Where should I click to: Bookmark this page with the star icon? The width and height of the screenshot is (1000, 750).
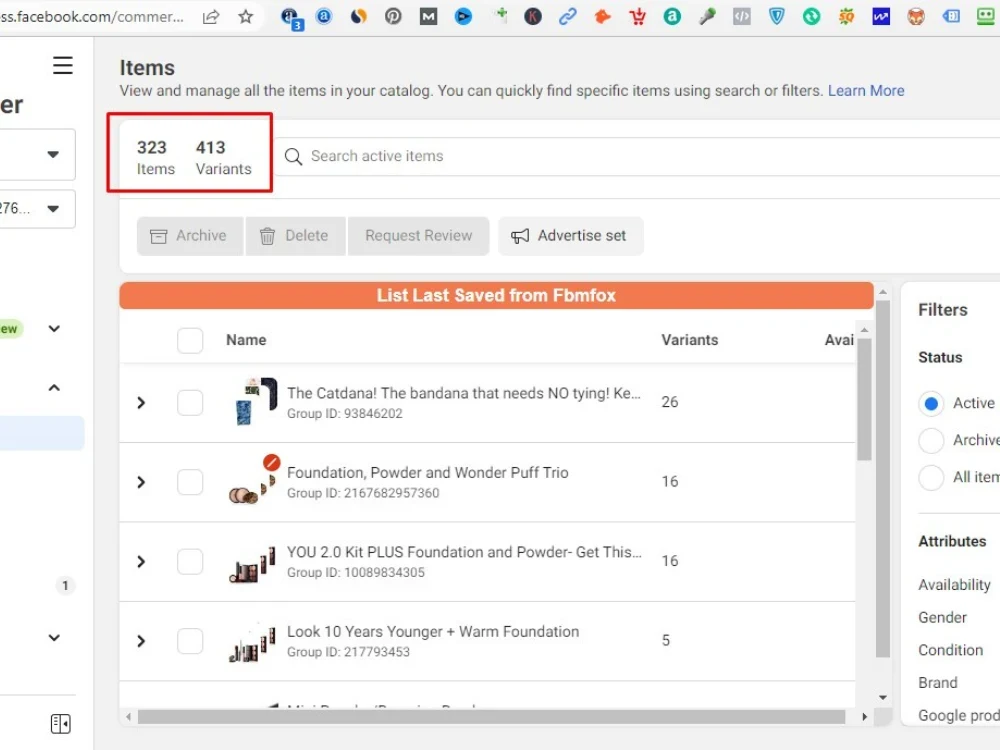(246, 17)
